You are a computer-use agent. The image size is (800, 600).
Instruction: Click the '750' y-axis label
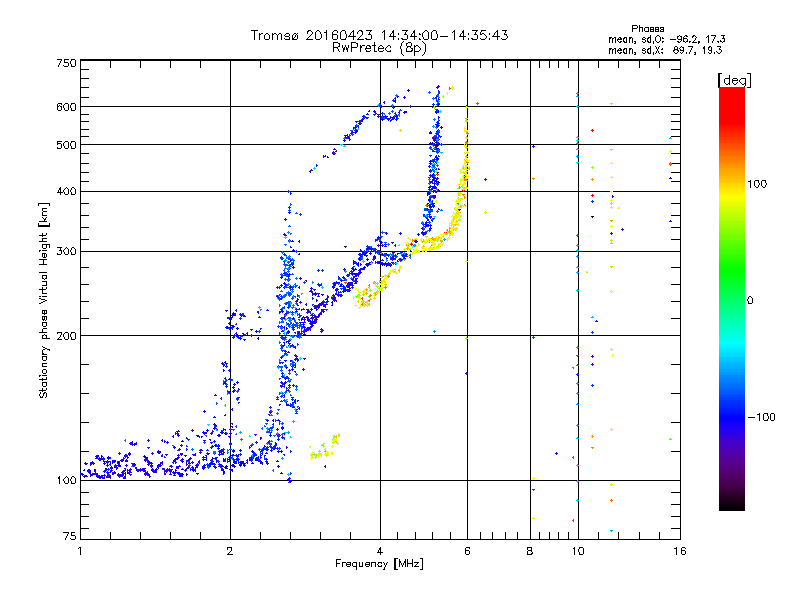click(x=66, y=63)
